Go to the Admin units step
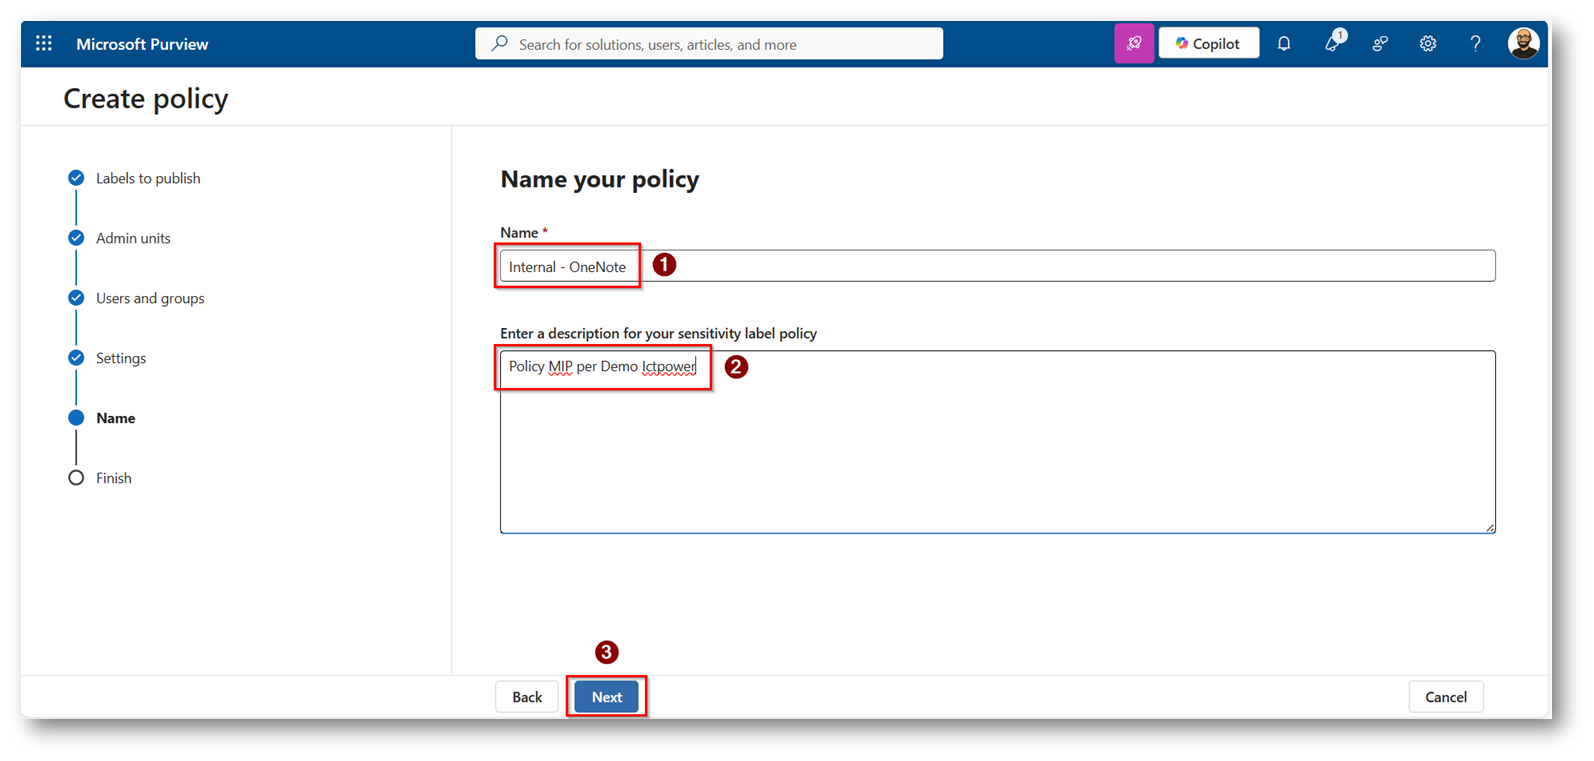The height and width of the screenshot is (761, 1594). 133,238
